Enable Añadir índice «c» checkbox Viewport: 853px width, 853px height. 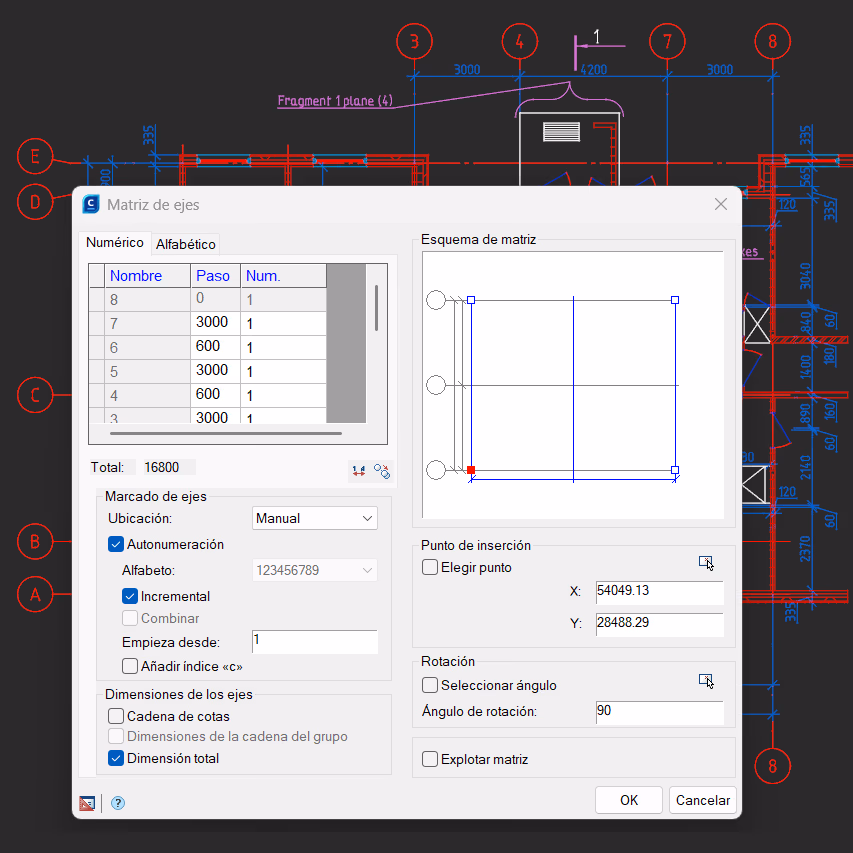[129, 666]
